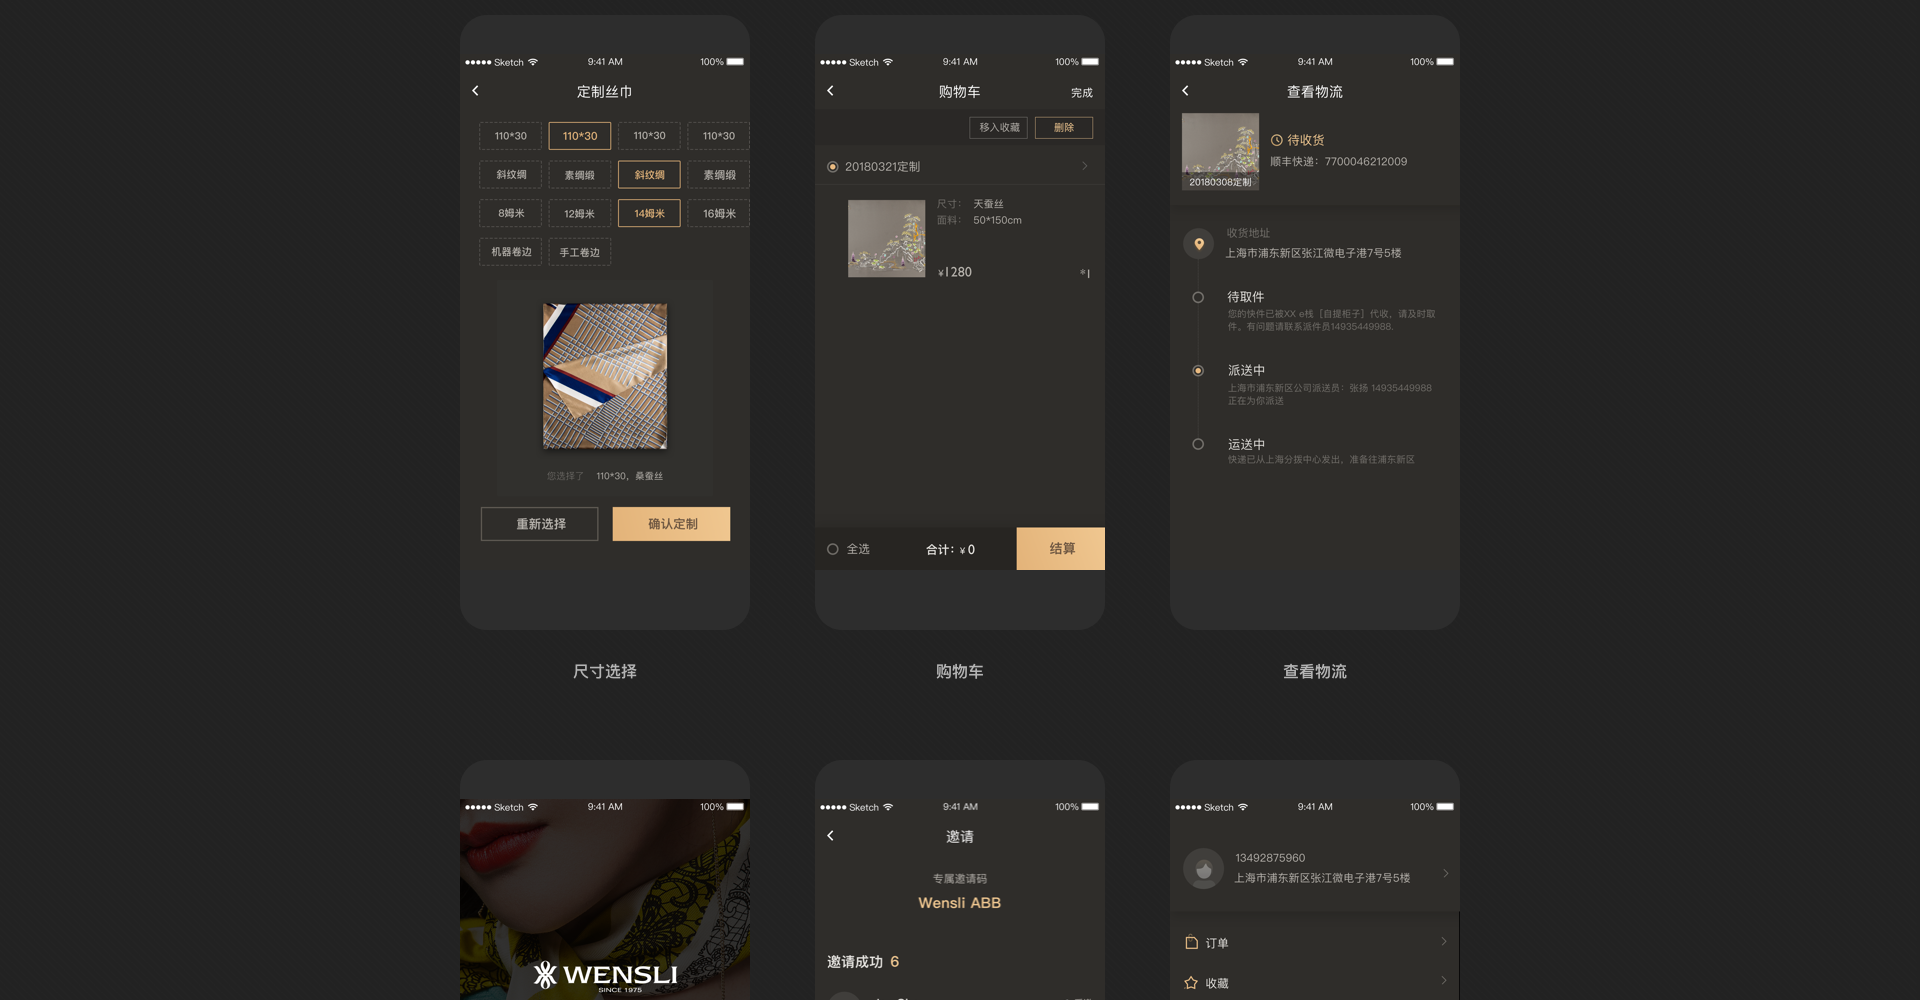Click the 确认定制 button
The width and height of the screenshot is (1920, 1000).
[x=672, y=524]
